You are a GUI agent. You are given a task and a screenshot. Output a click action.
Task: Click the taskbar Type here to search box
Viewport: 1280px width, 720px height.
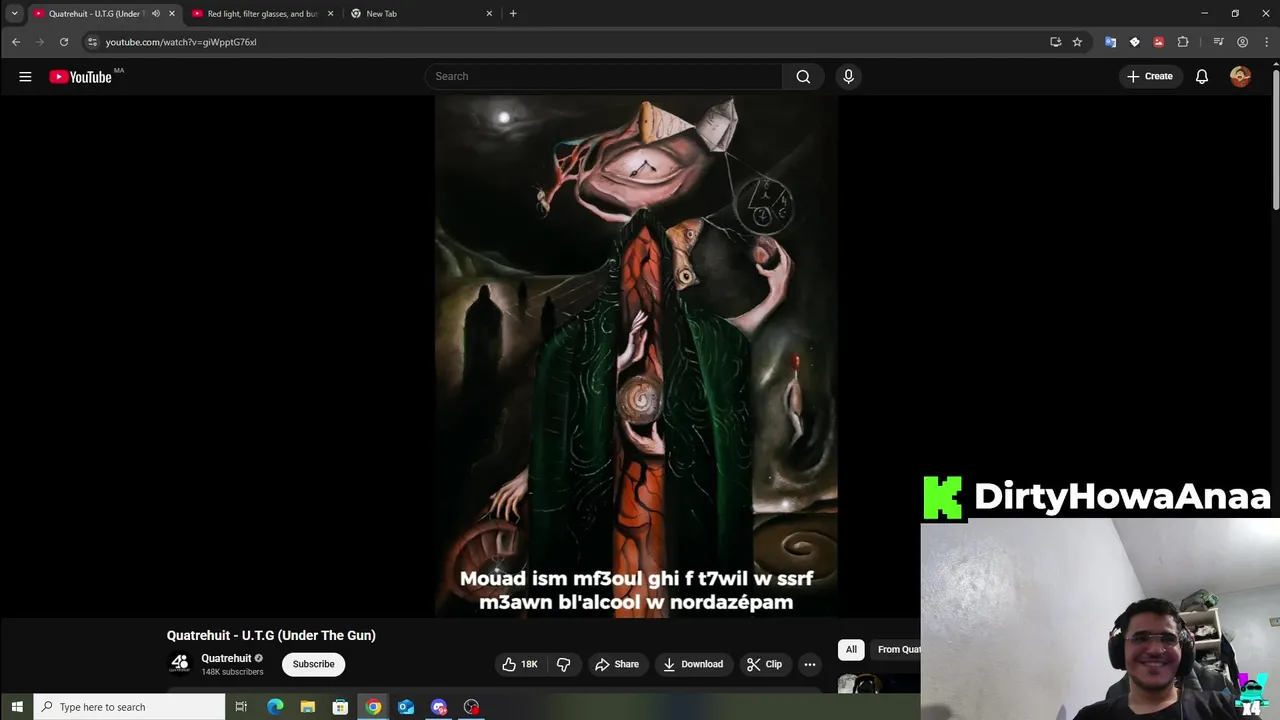pyautogui.click(x=129, y=707)
